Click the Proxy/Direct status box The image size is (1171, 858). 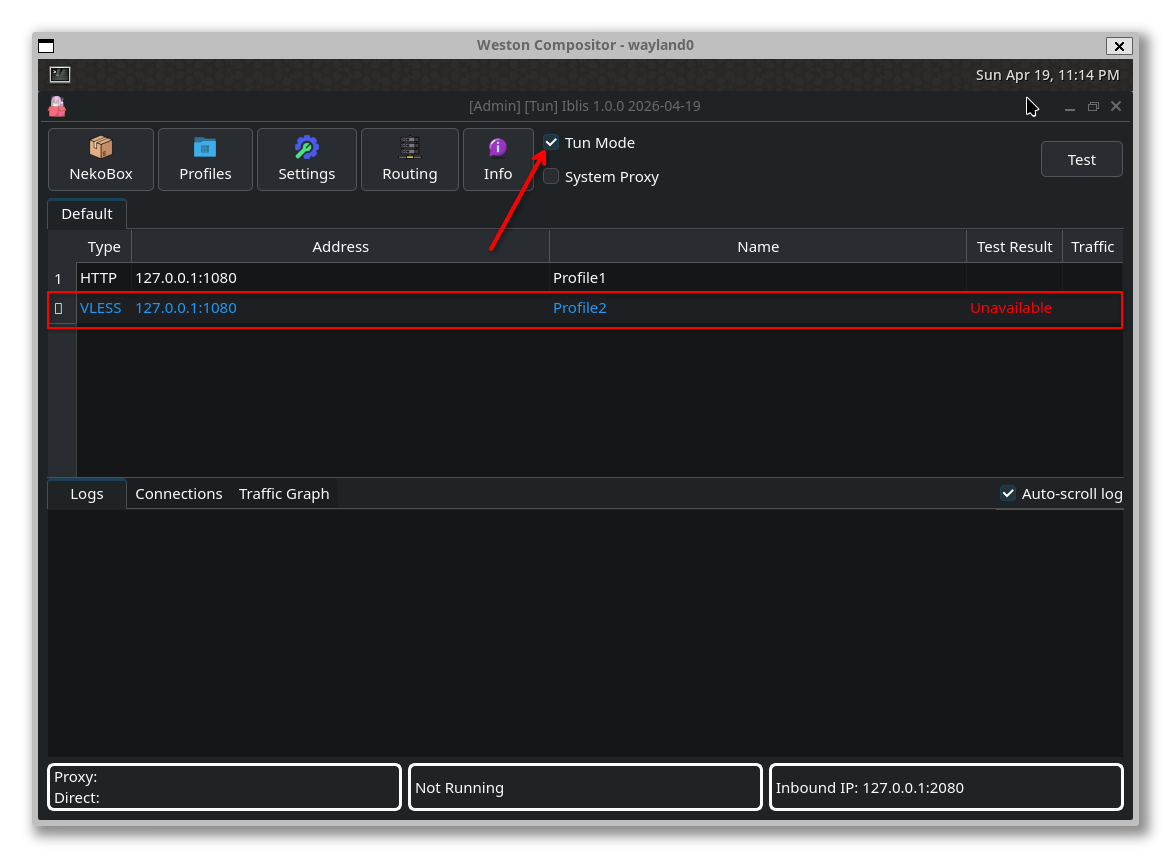pos(224,787)
